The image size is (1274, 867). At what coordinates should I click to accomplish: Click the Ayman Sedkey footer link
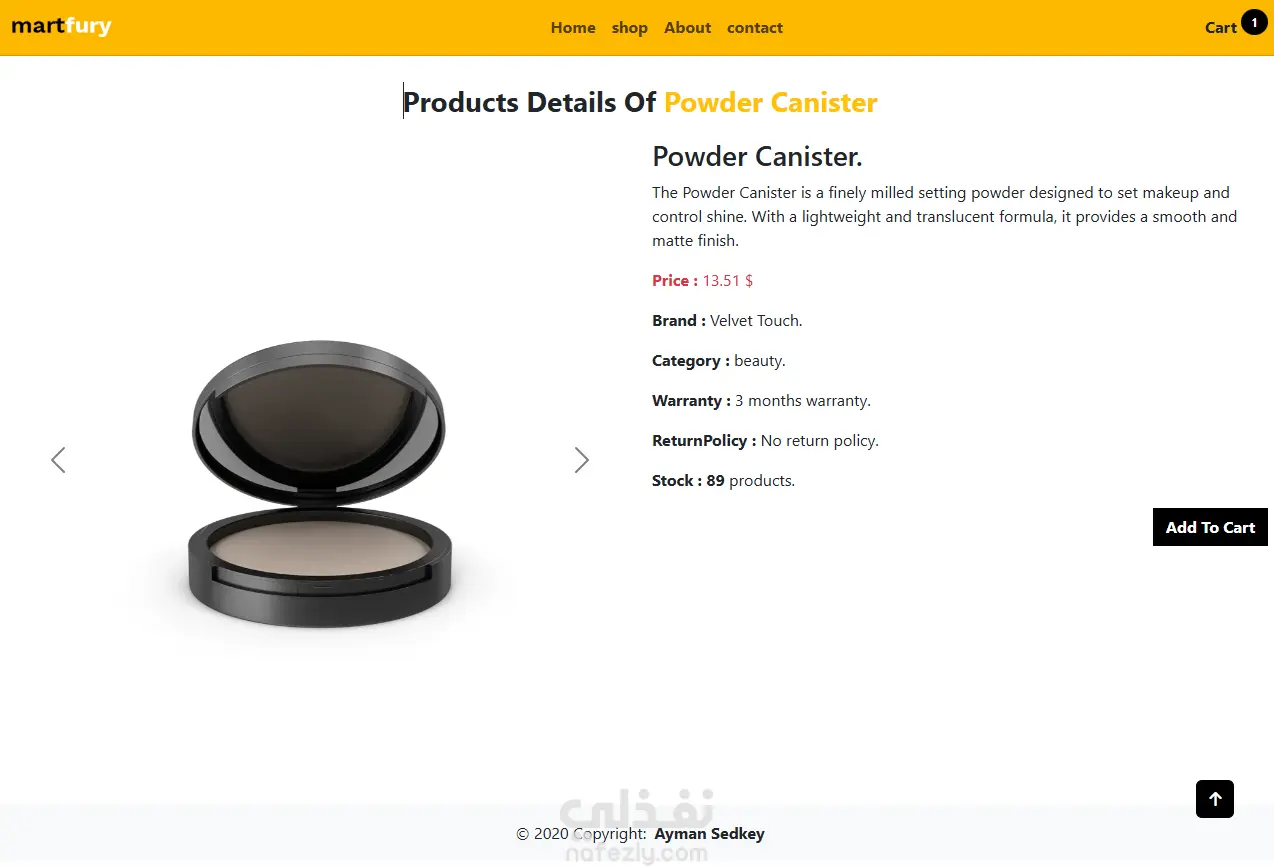pyautogui.click(x=710, y=834)
